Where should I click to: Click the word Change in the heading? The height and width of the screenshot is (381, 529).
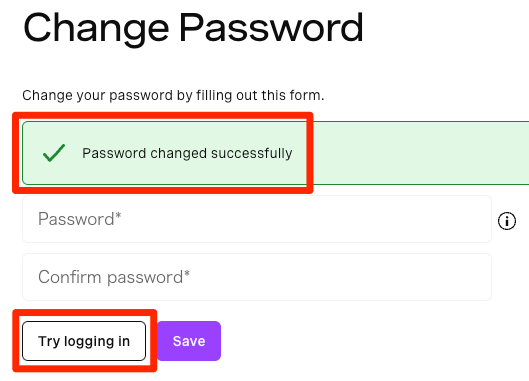pyautogui.click(x=96, y=29)
